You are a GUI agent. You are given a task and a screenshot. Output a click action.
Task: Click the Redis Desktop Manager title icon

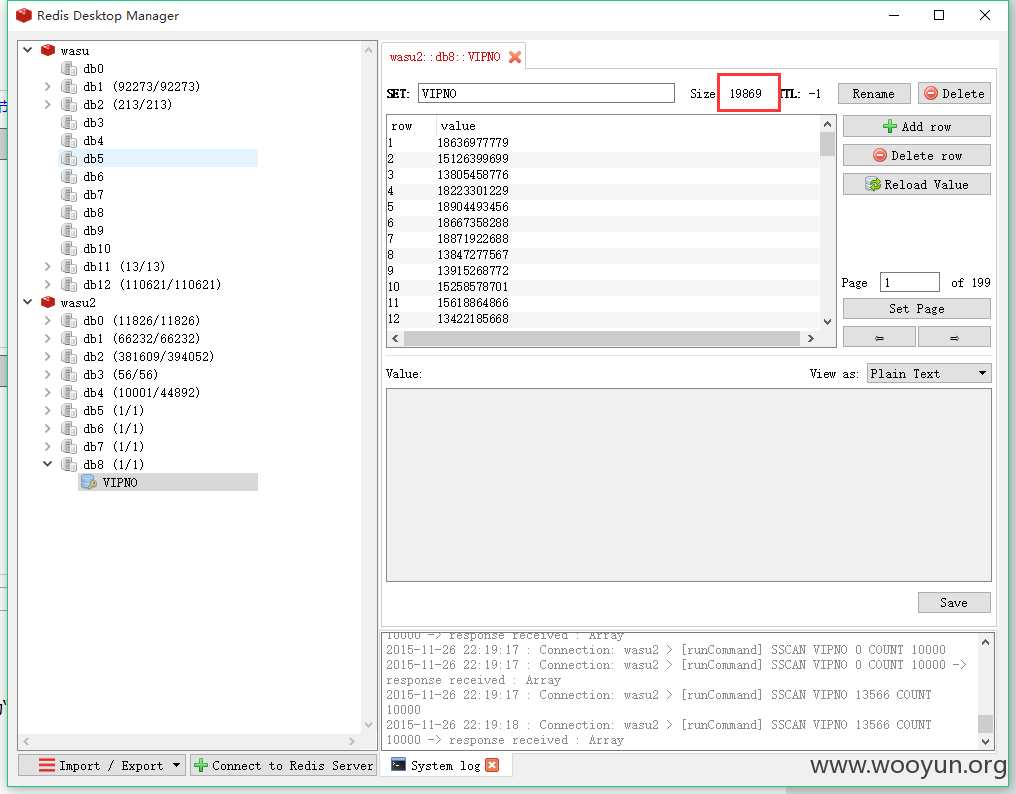pyautogui.click(x=24, y=16)
